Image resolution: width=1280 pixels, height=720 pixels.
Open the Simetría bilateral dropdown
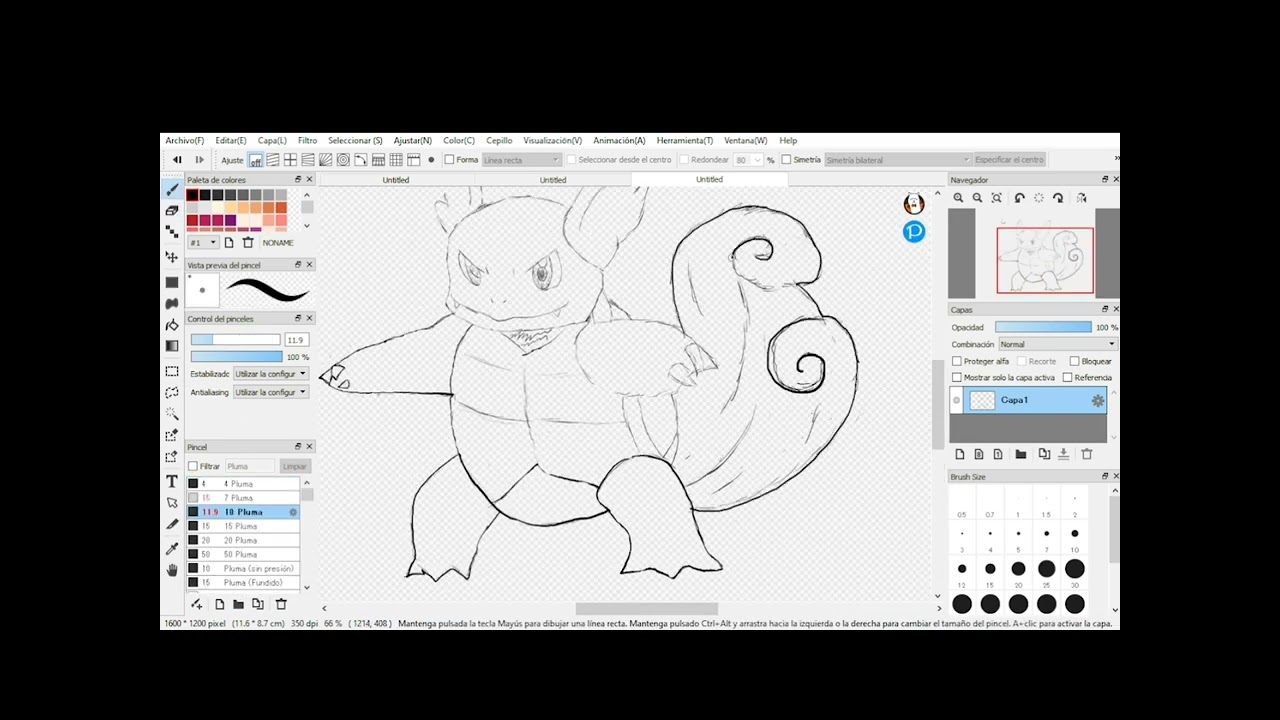898,160
